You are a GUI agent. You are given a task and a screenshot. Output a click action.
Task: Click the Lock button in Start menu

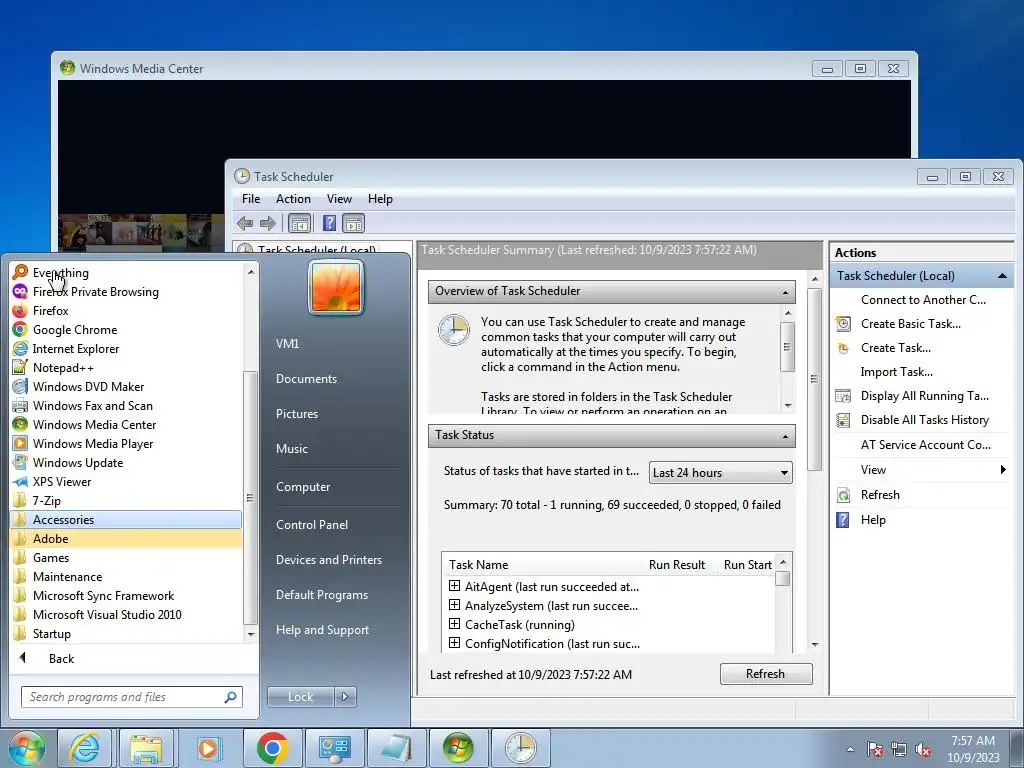(300, 697)
